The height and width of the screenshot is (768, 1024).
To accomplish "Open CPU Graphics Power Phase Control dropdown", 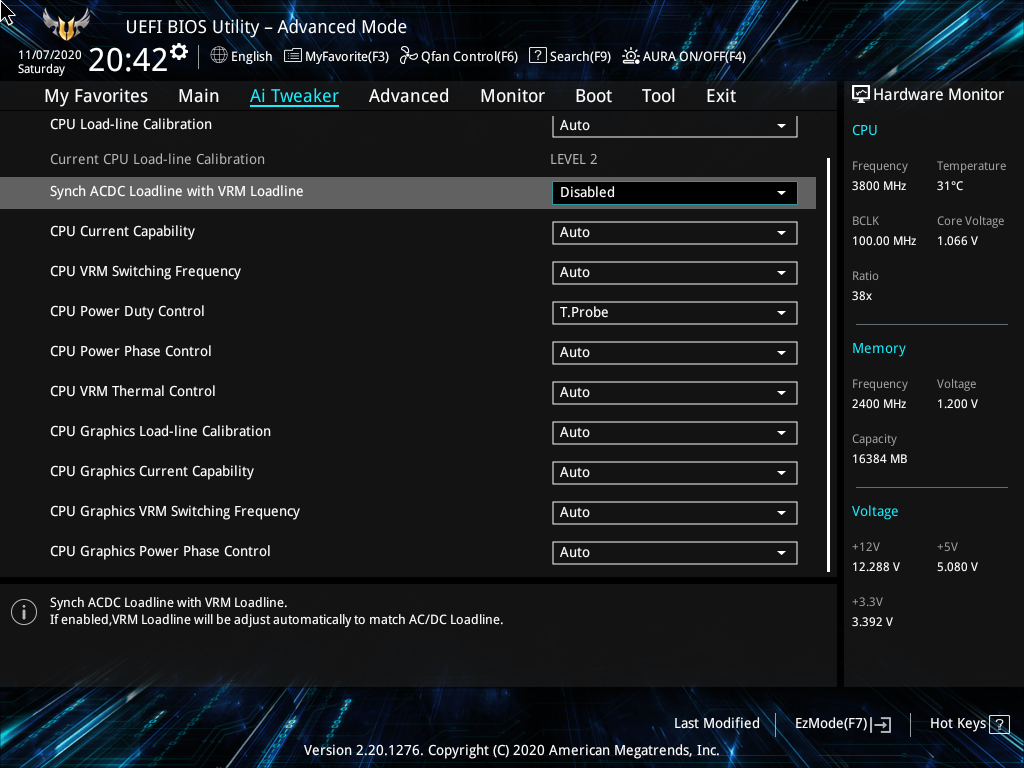I will [675, 552].
